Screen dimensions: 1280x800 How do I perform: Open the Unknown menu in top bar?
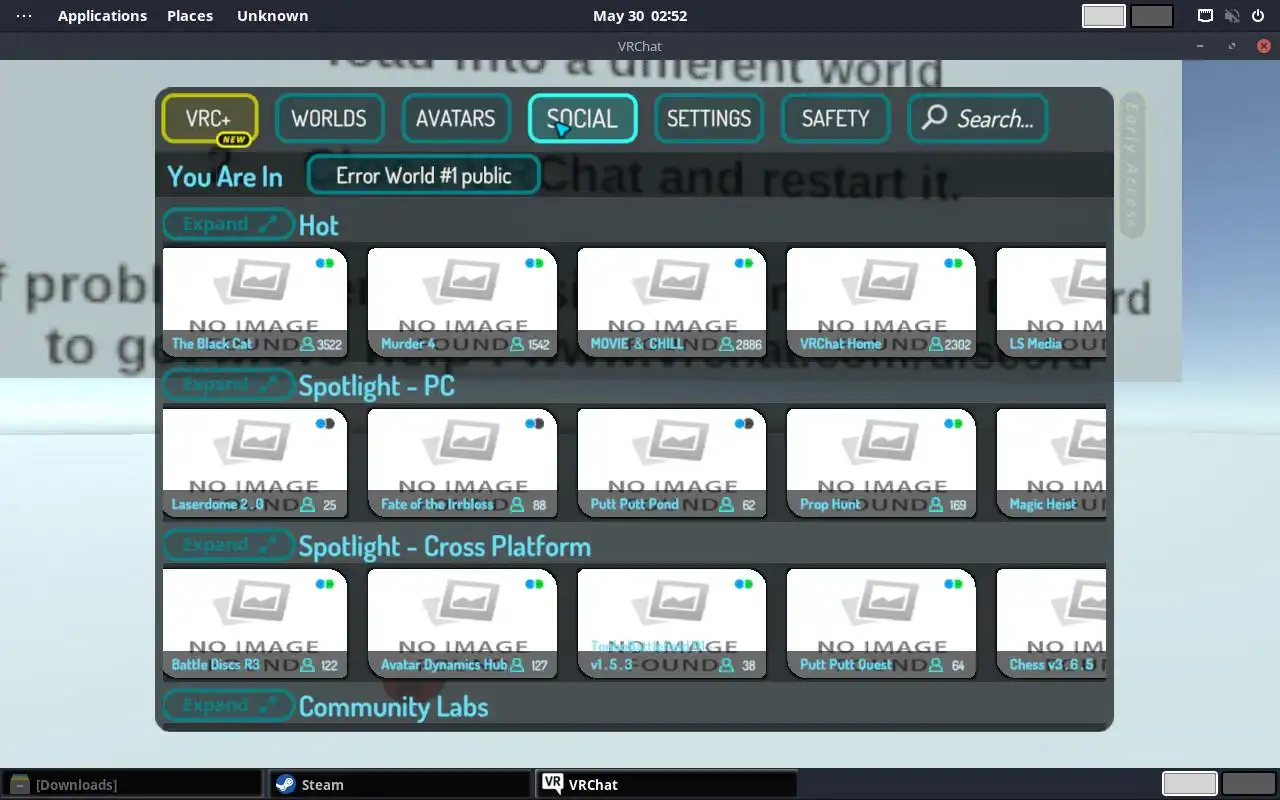click(x=272, y=15)
